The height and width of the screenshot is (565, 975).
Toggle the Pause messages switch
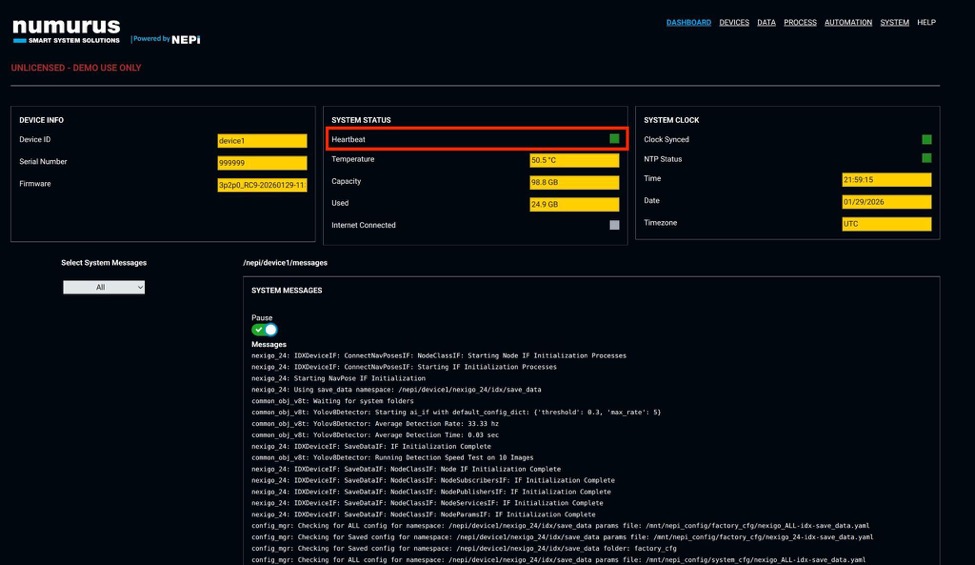[x=264, y=329]
